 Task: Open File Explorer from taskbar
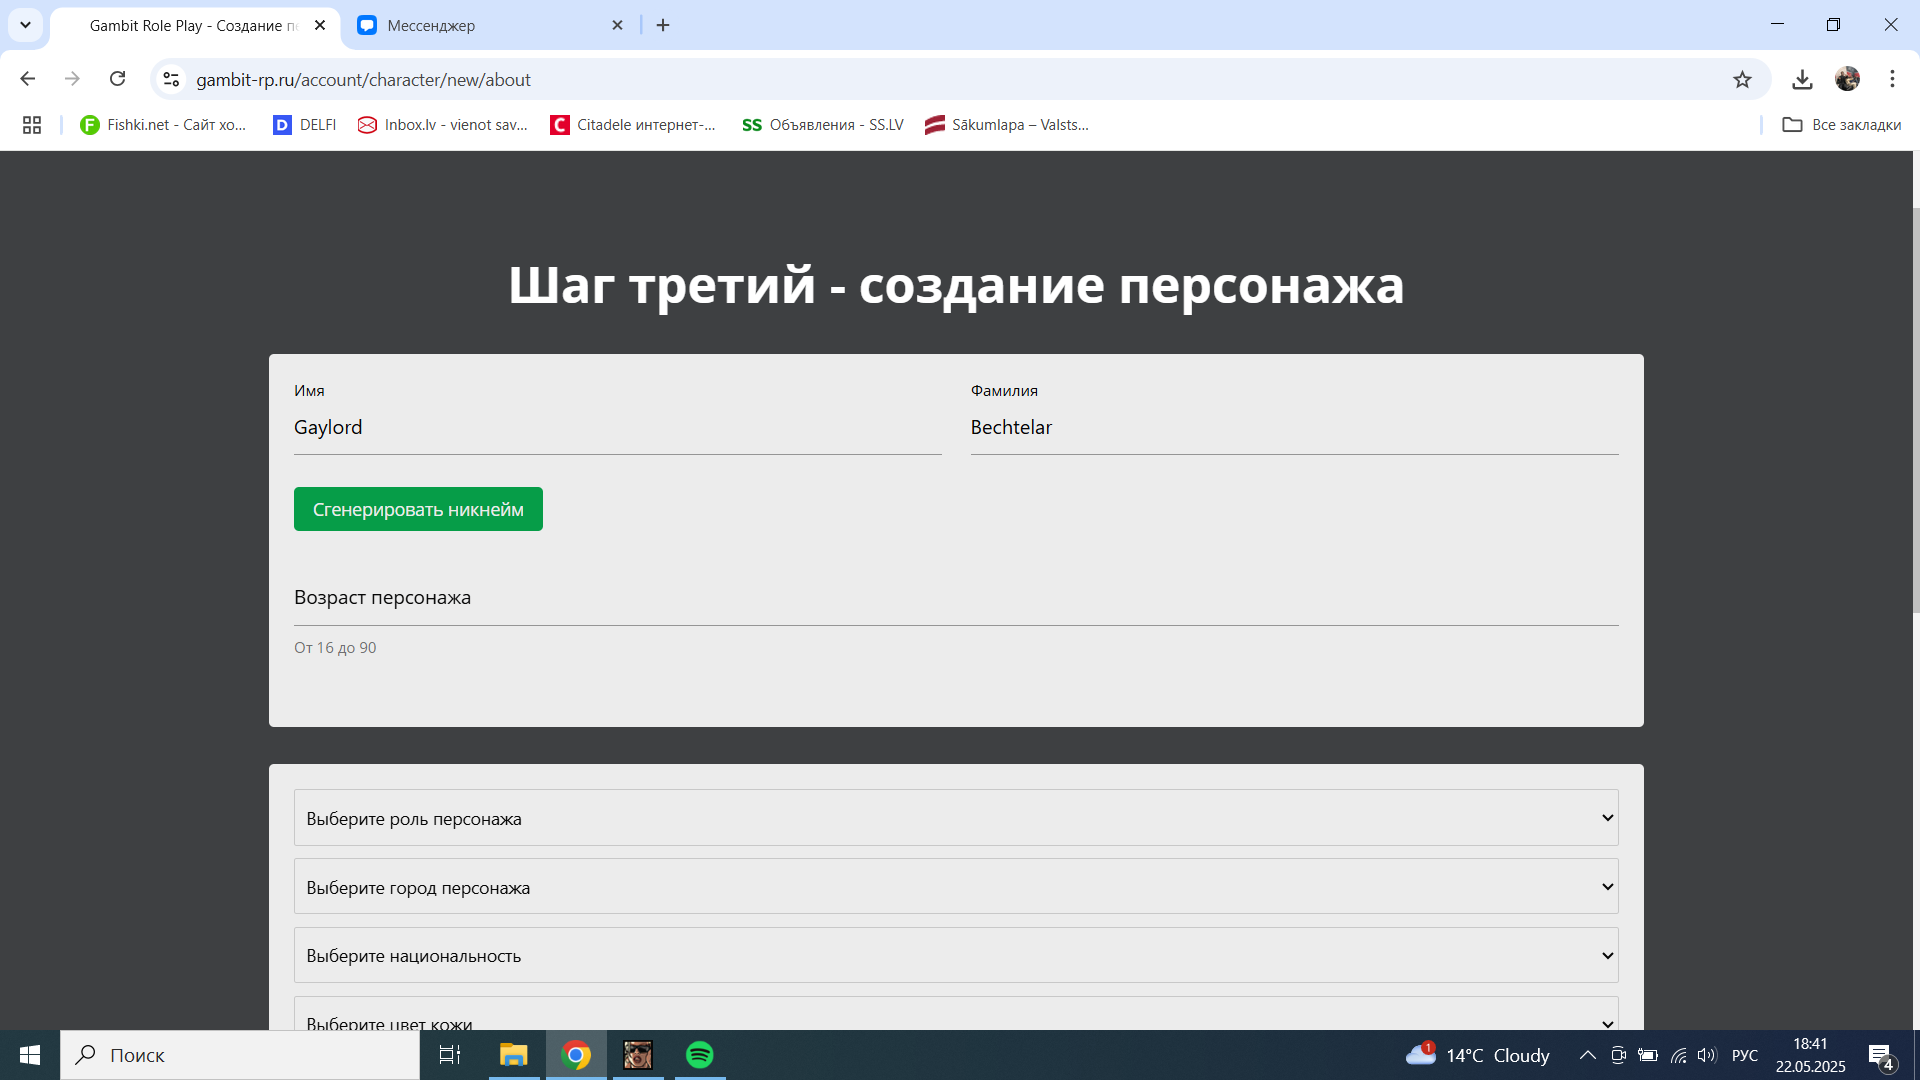[x=513, y=1055]
